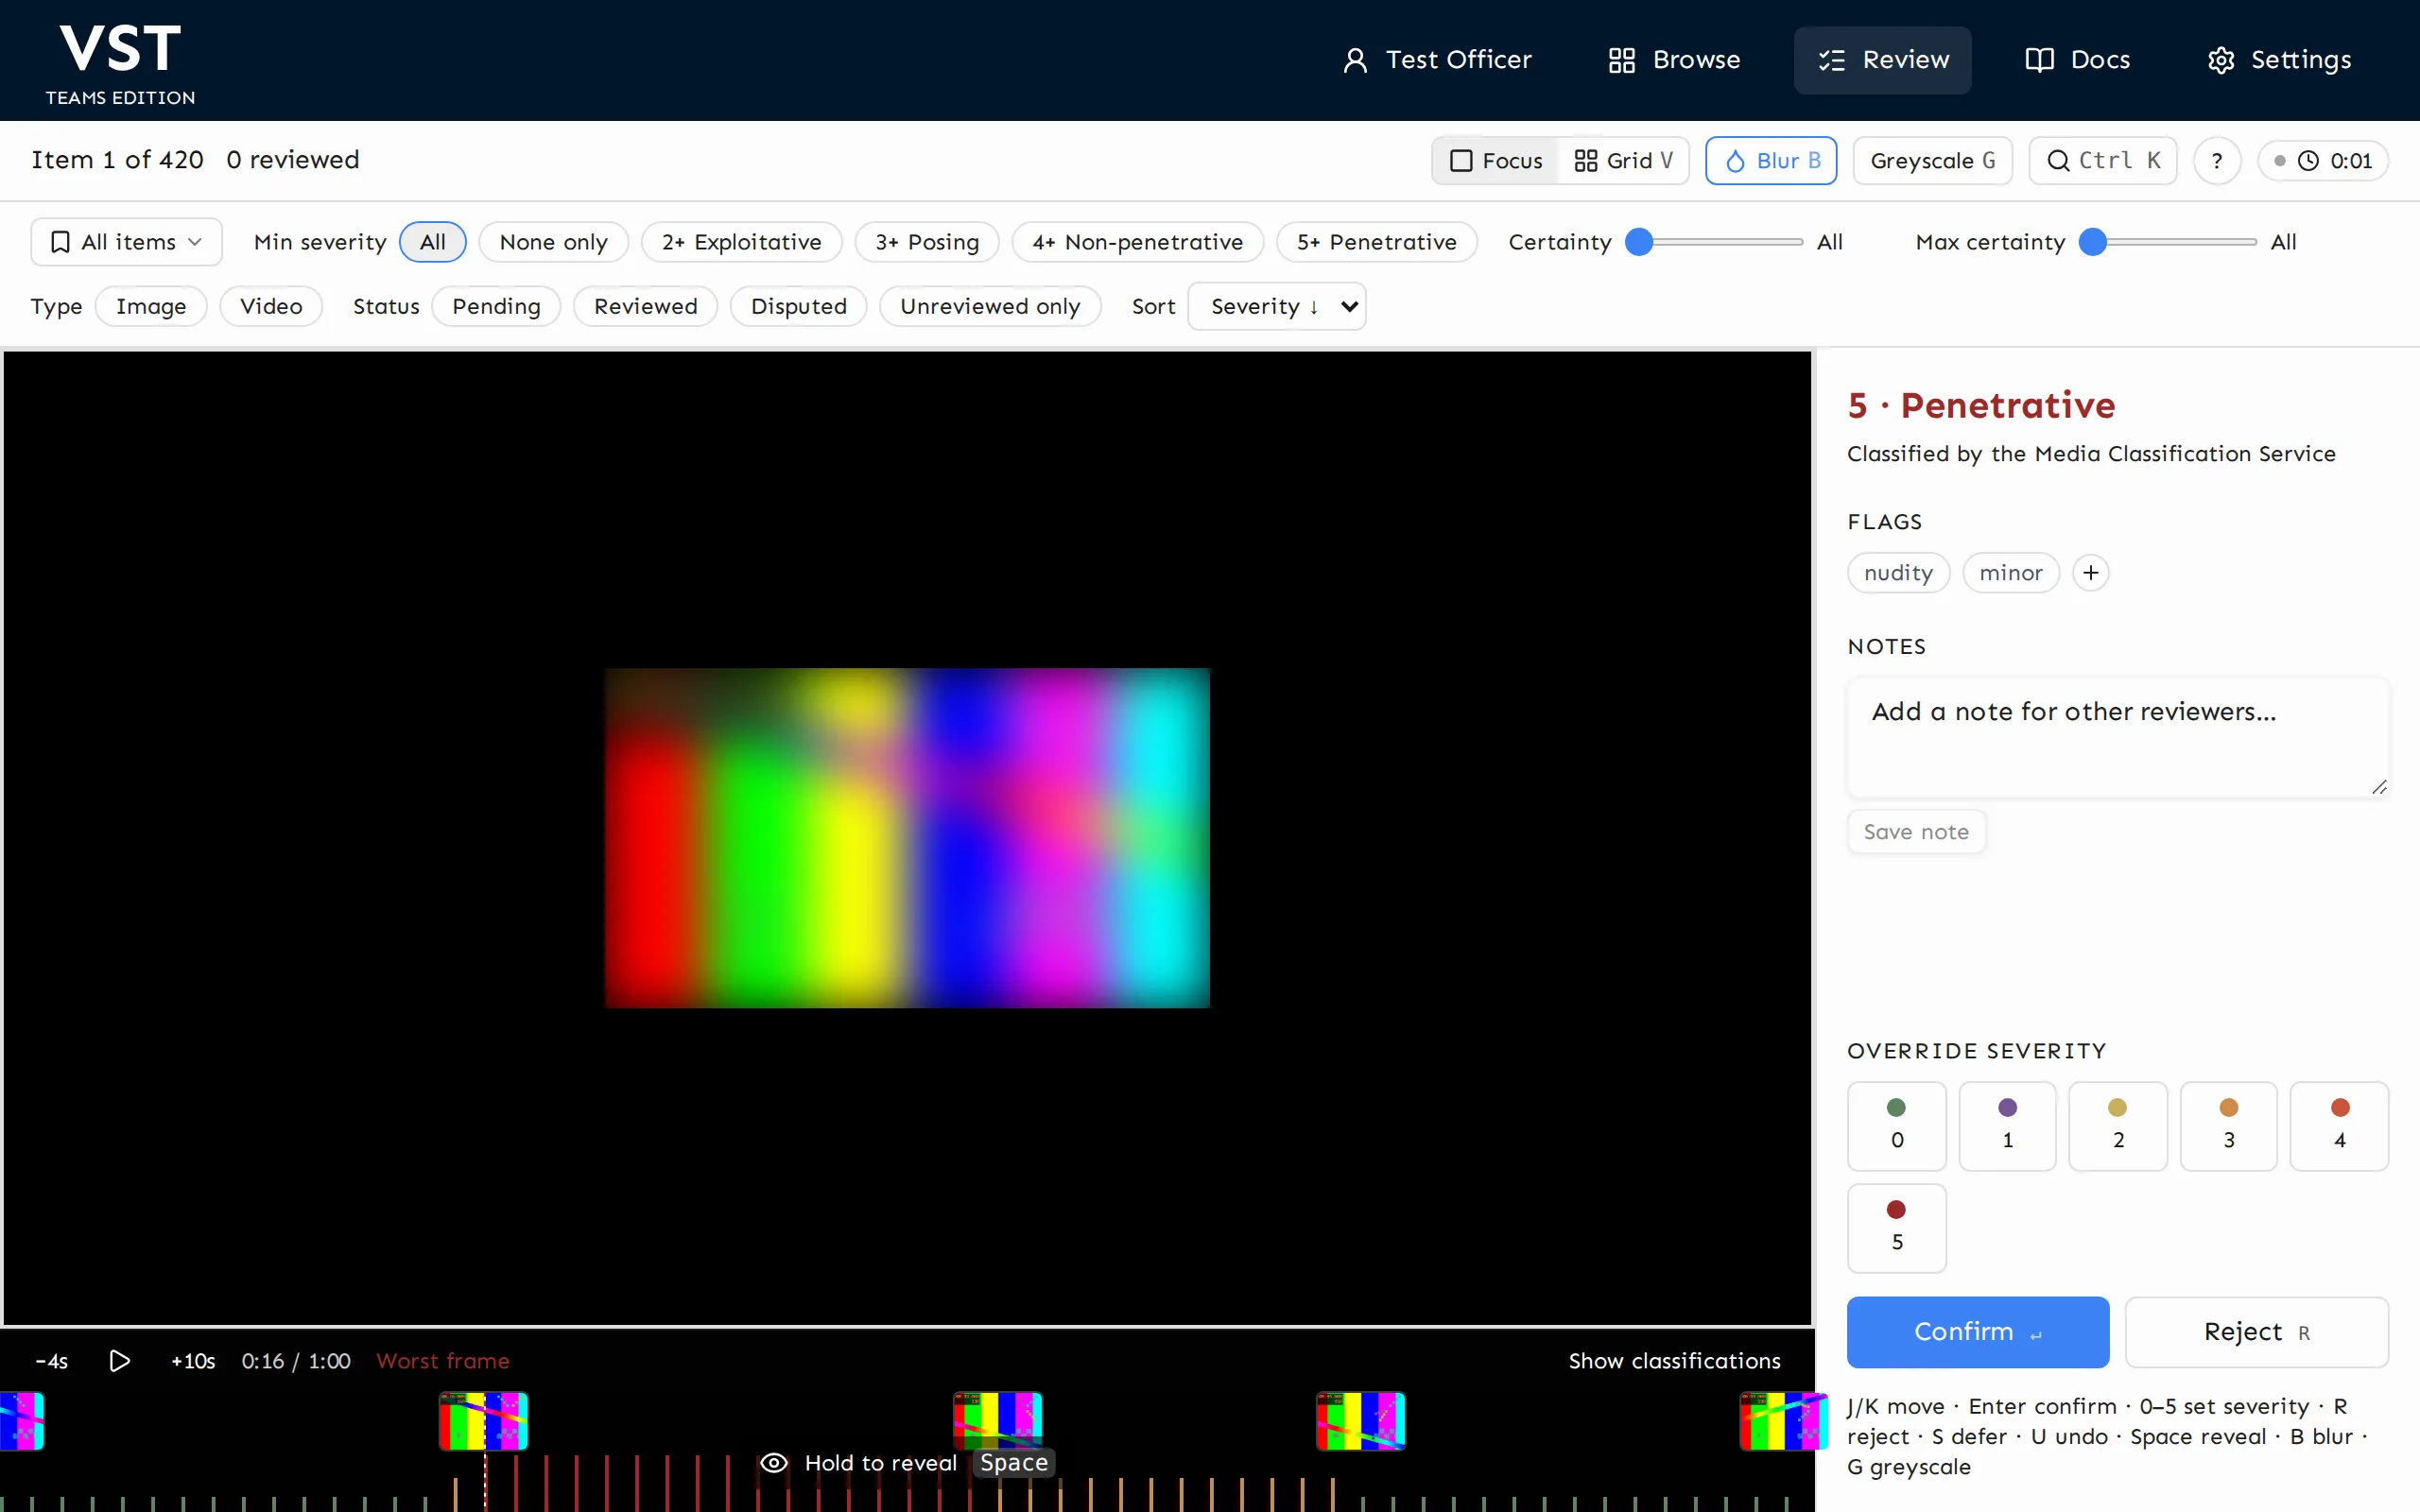
Task: Select the fourth timeline thumbnail
Action: click(x=1360, y=1420)
